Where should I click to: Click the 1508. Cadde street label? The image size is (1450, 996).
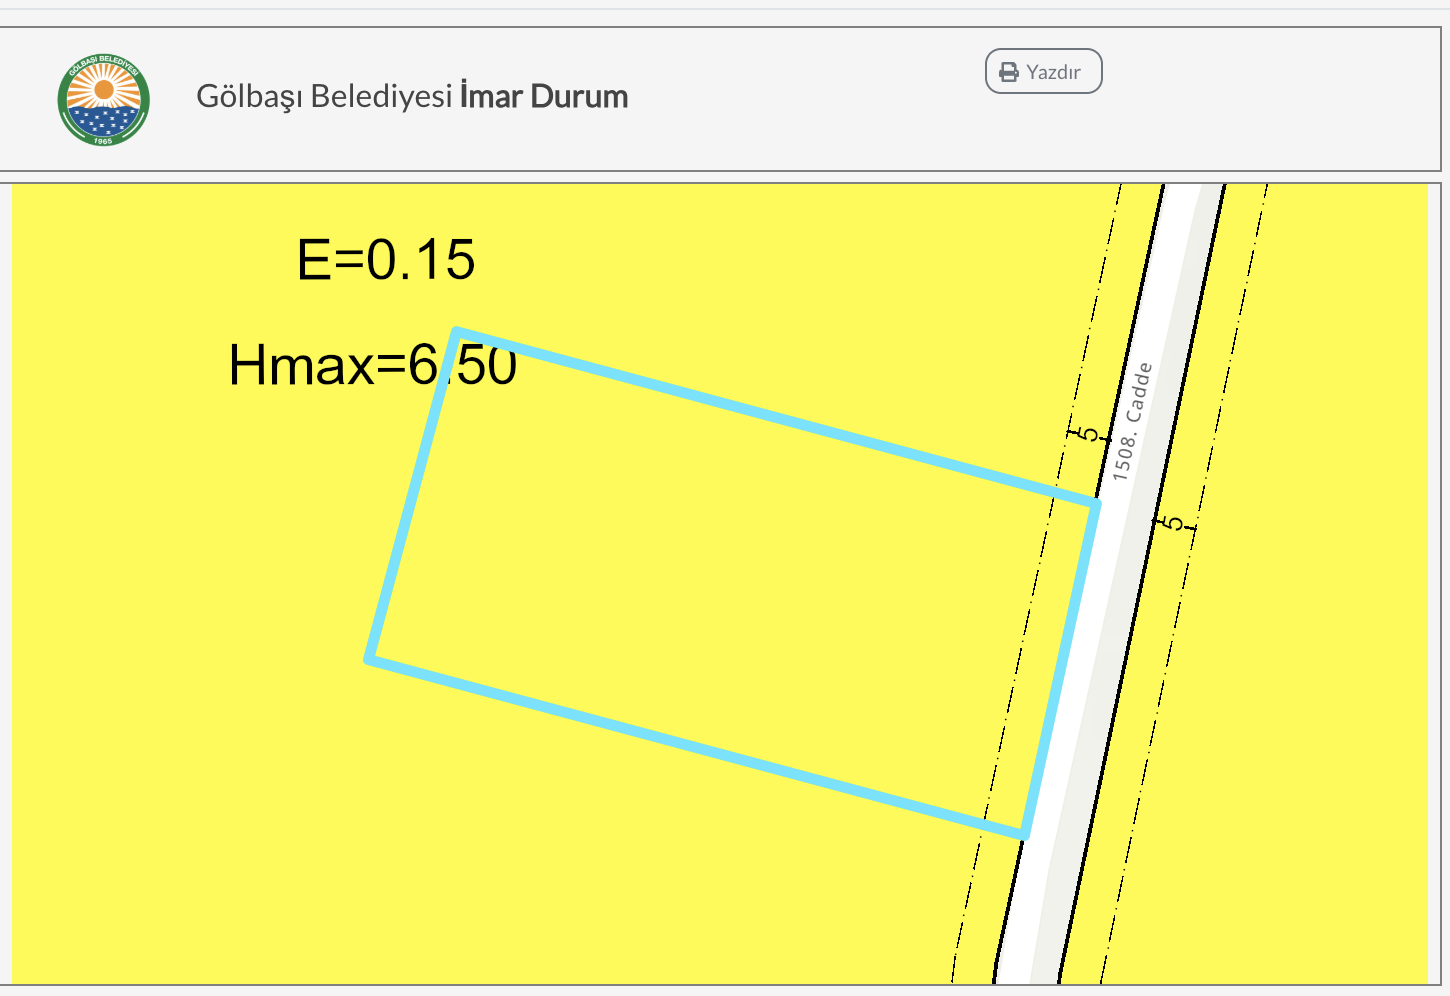pos(1132,421)
